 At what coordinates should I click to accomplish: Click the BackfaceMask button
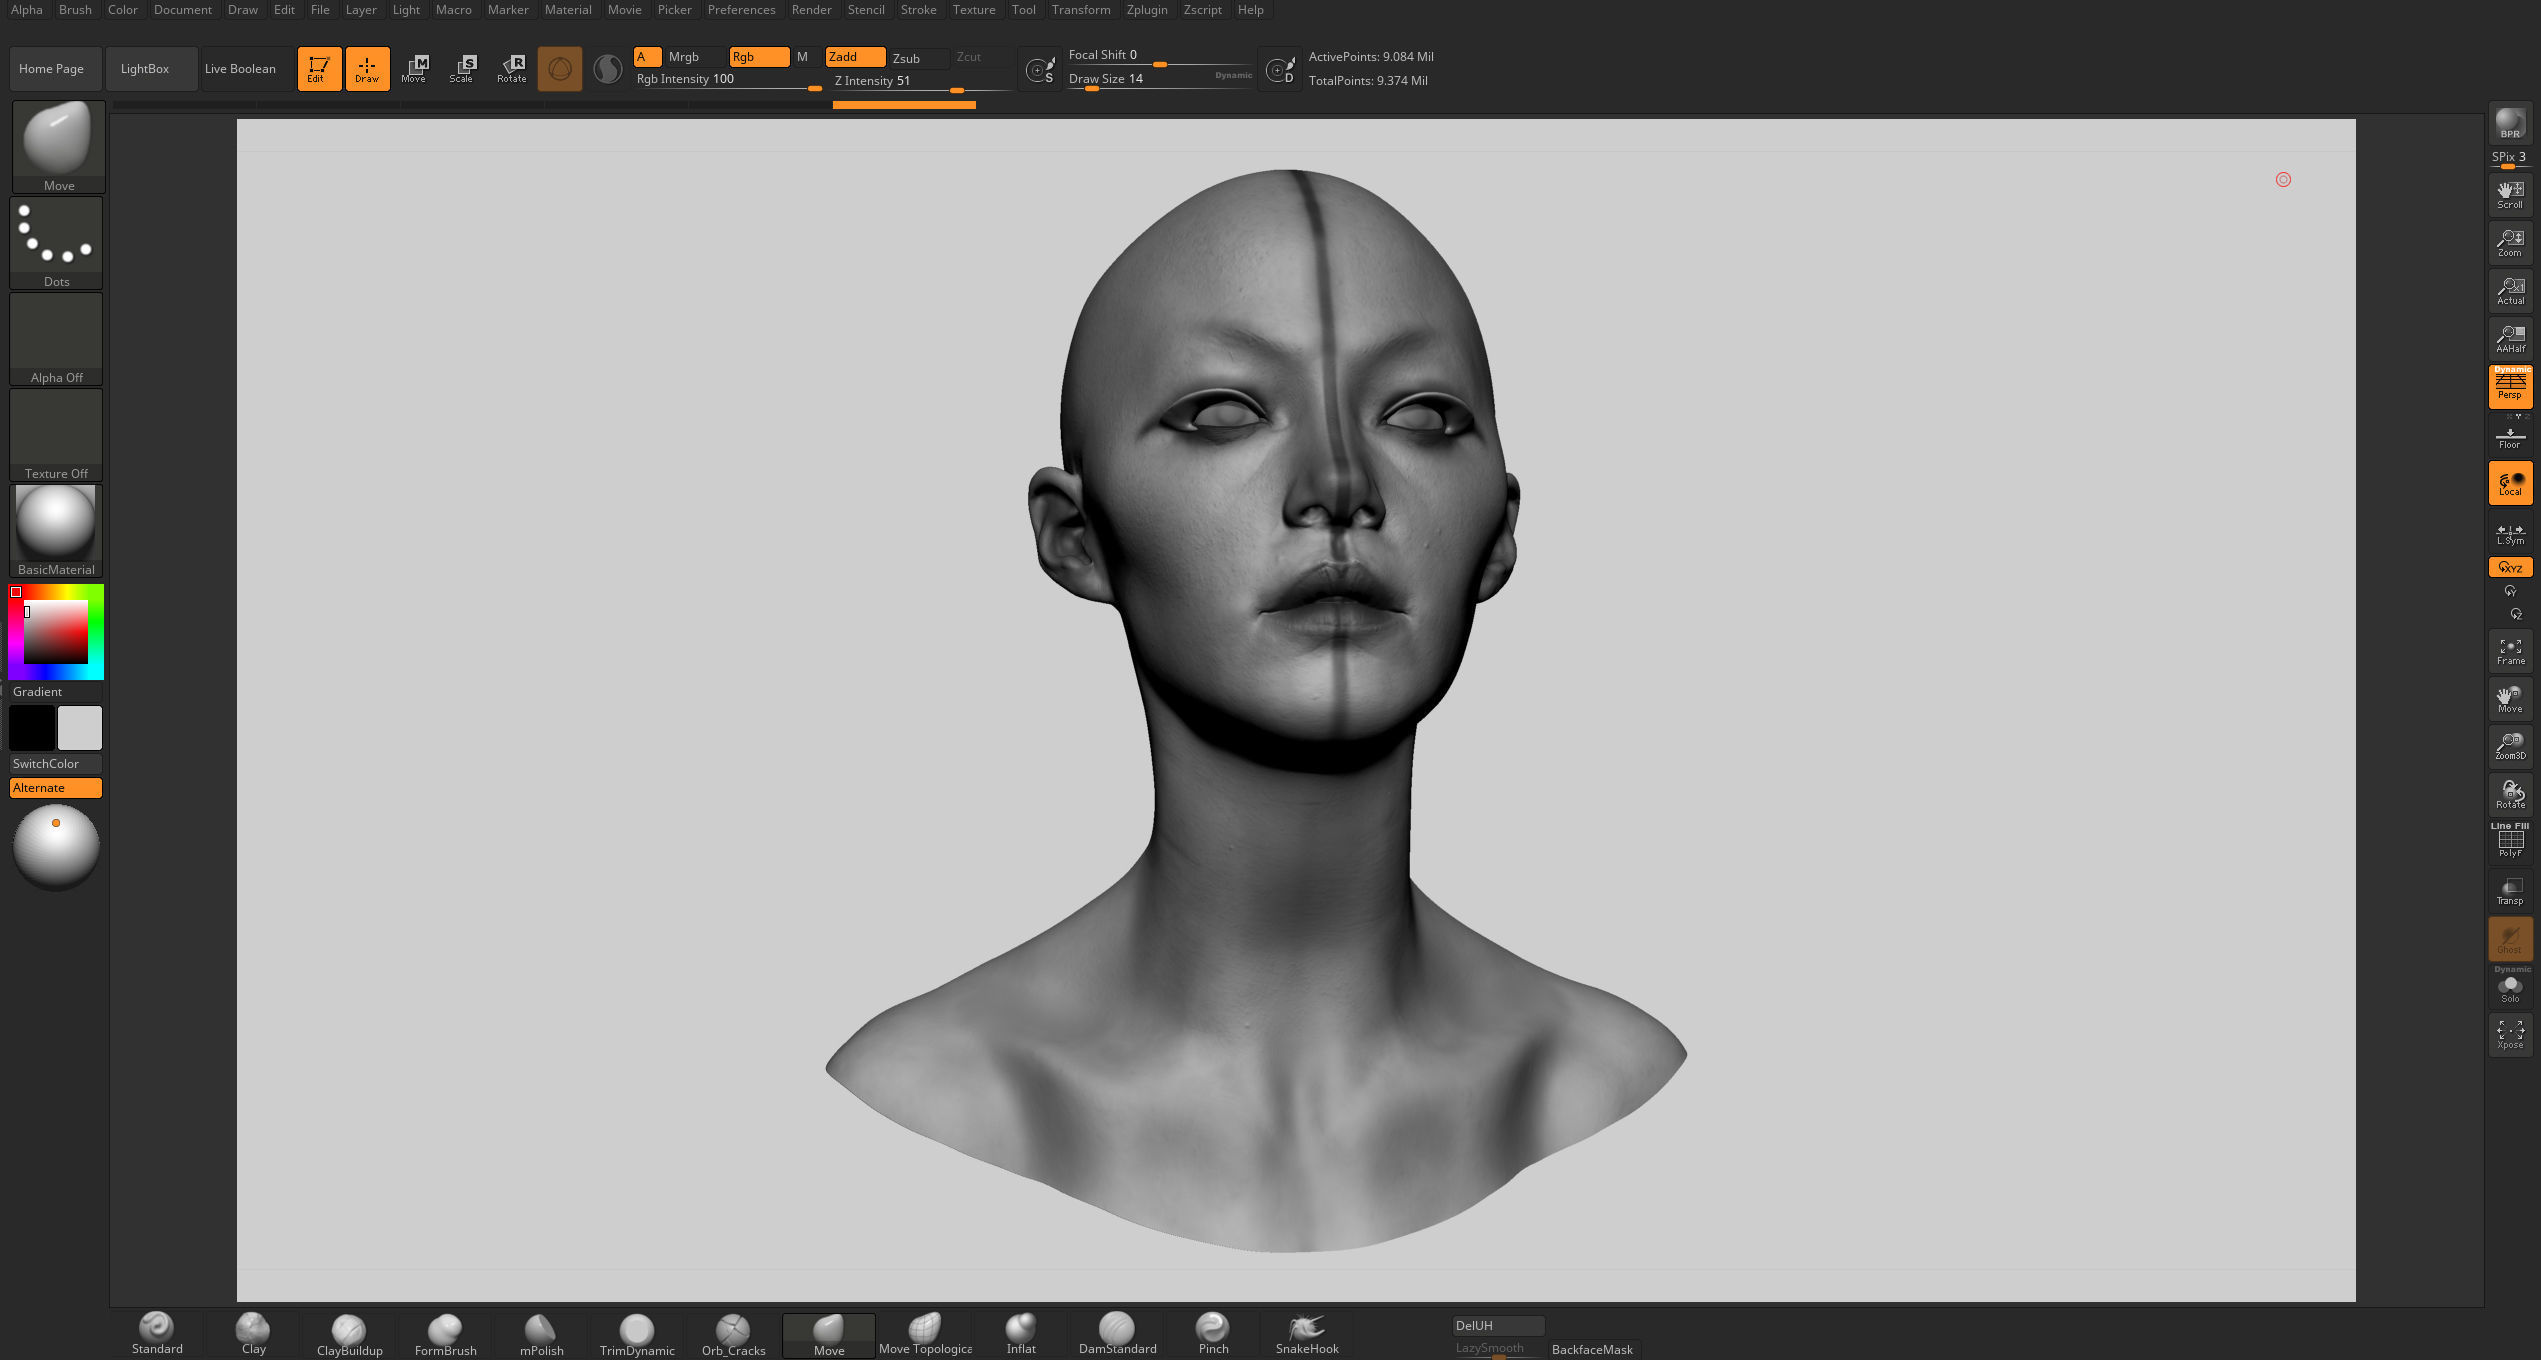click(1594, 1349)
